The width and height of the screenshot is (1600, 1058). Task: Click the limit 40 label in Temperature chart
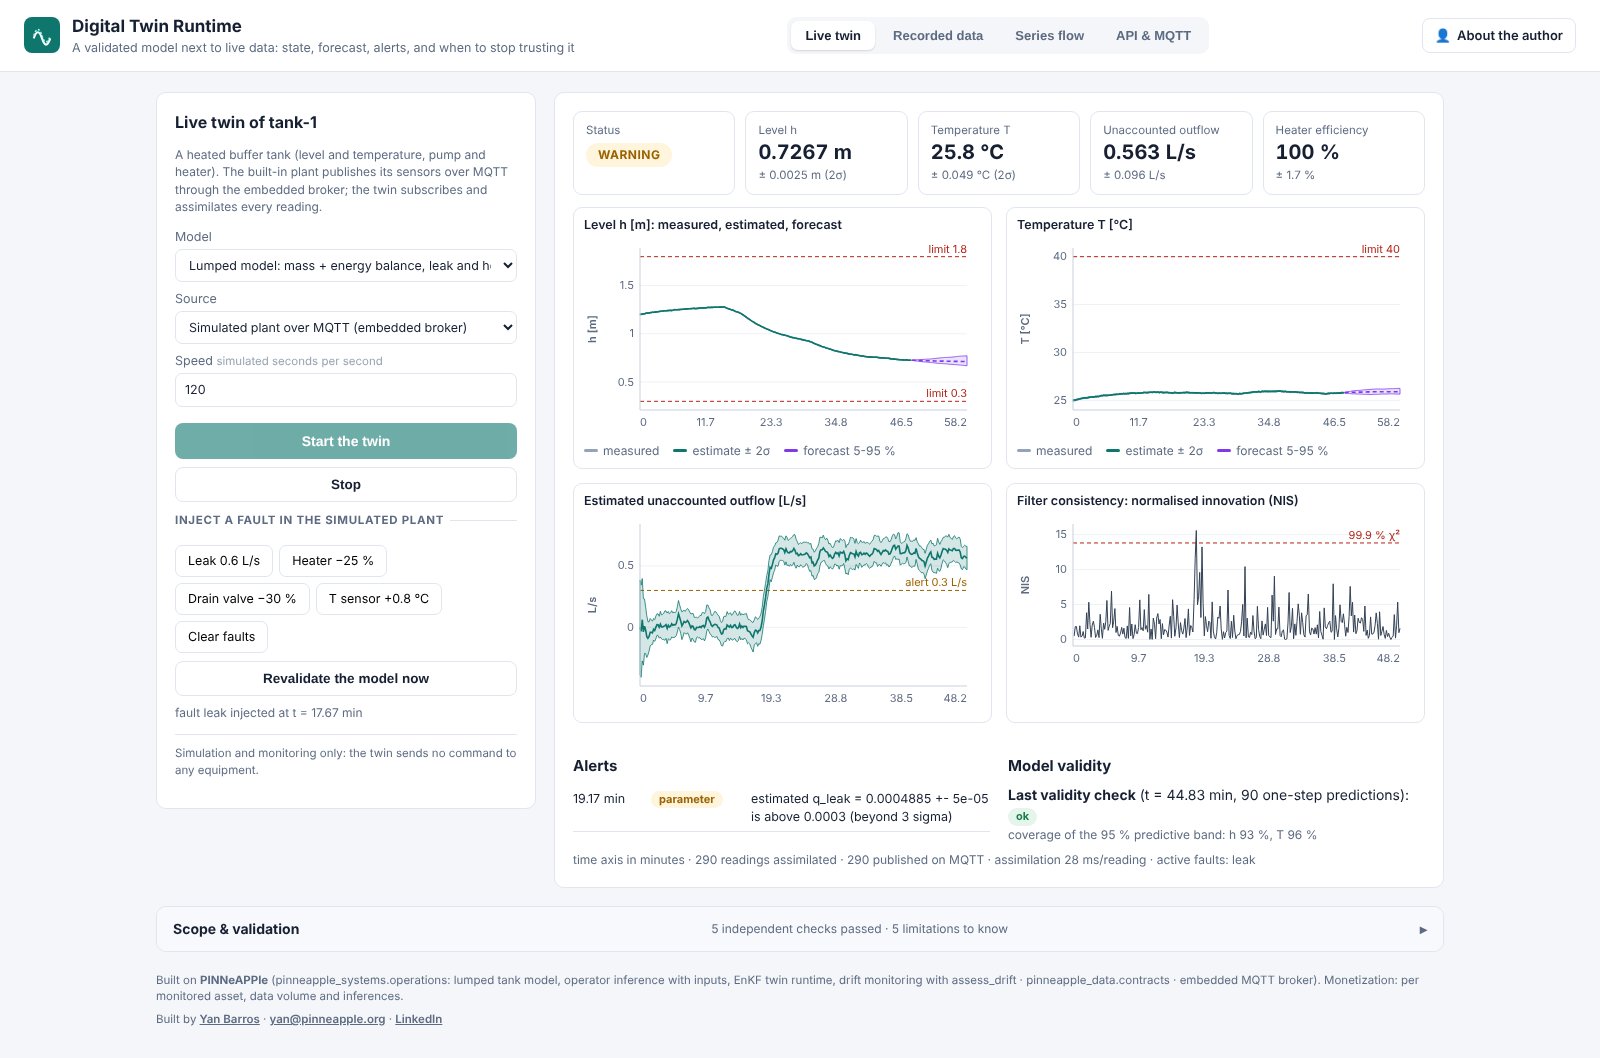pos(1380,249)
